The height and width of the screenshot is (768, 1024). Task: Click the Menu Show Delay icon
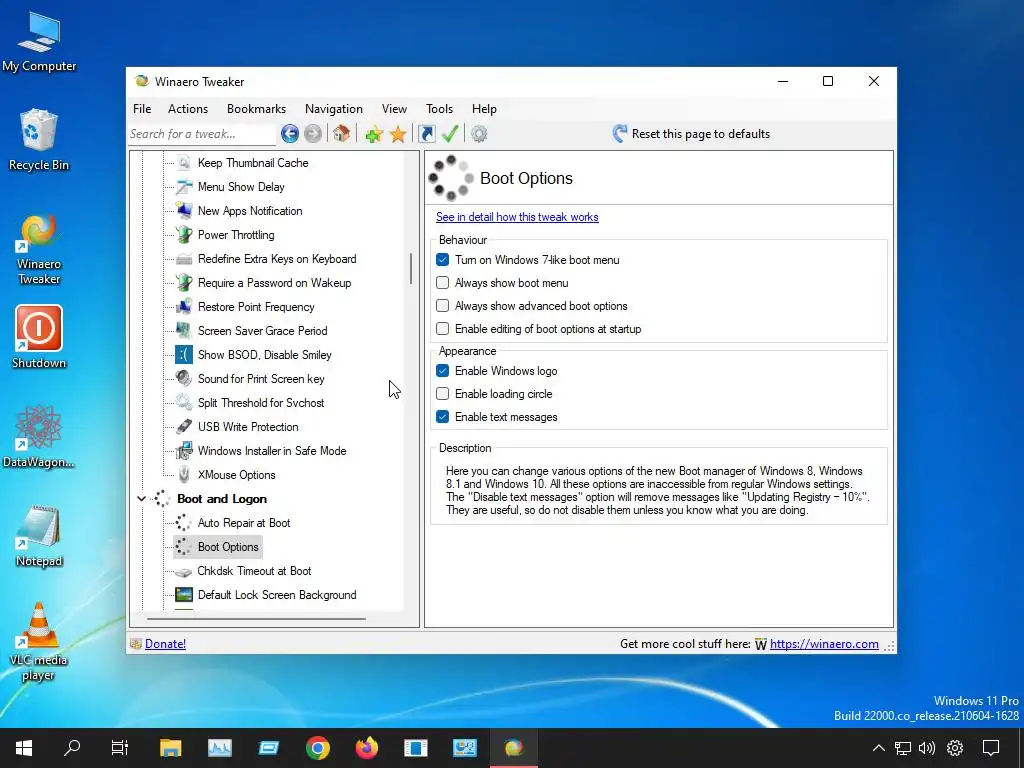pos(184,187)
